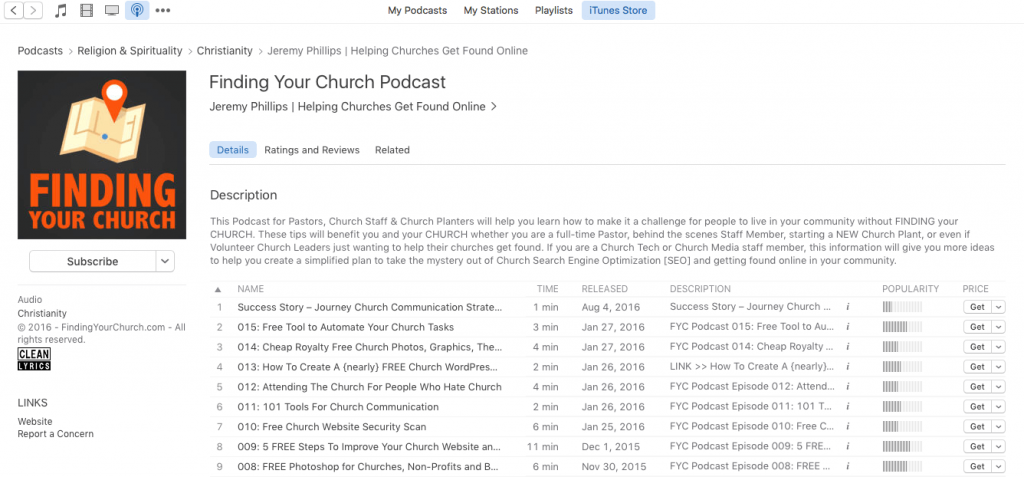Go forward with the right arrow button
Screen dimensions: 1024x477
pyautogui.click(x=33, y=10)
